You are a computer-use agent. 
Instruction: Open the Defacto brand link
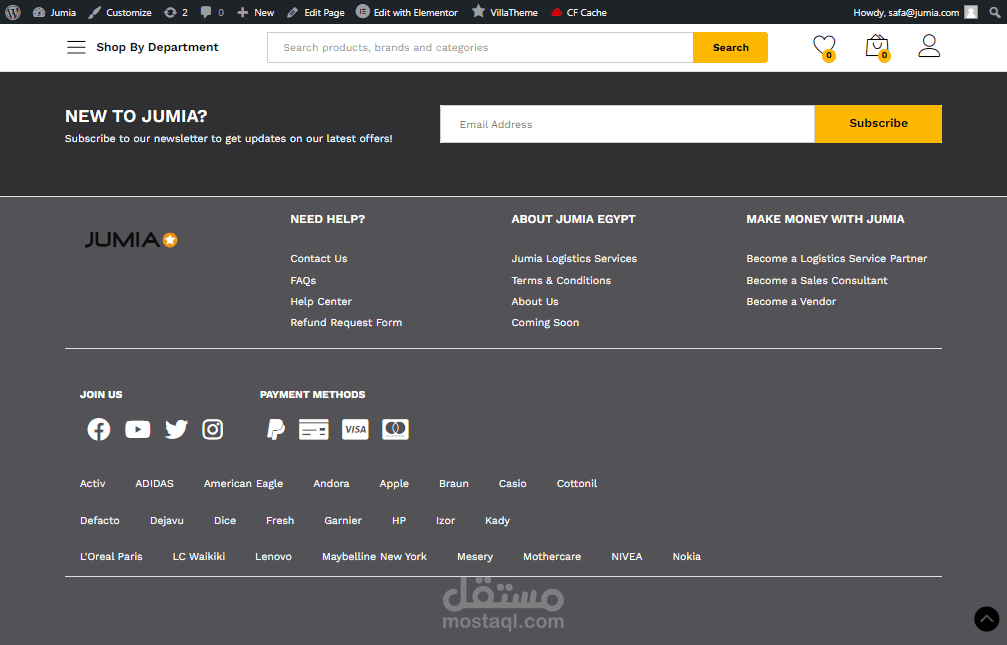click(100, 520)
